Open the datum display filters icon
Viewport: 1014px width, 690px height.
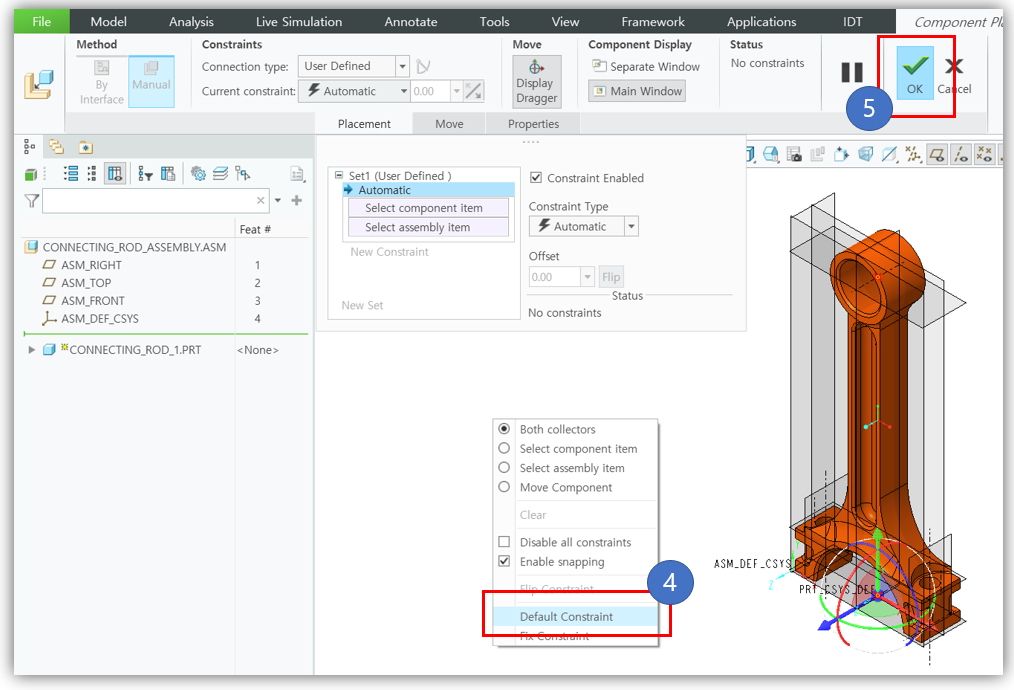[x=913, y=154]
